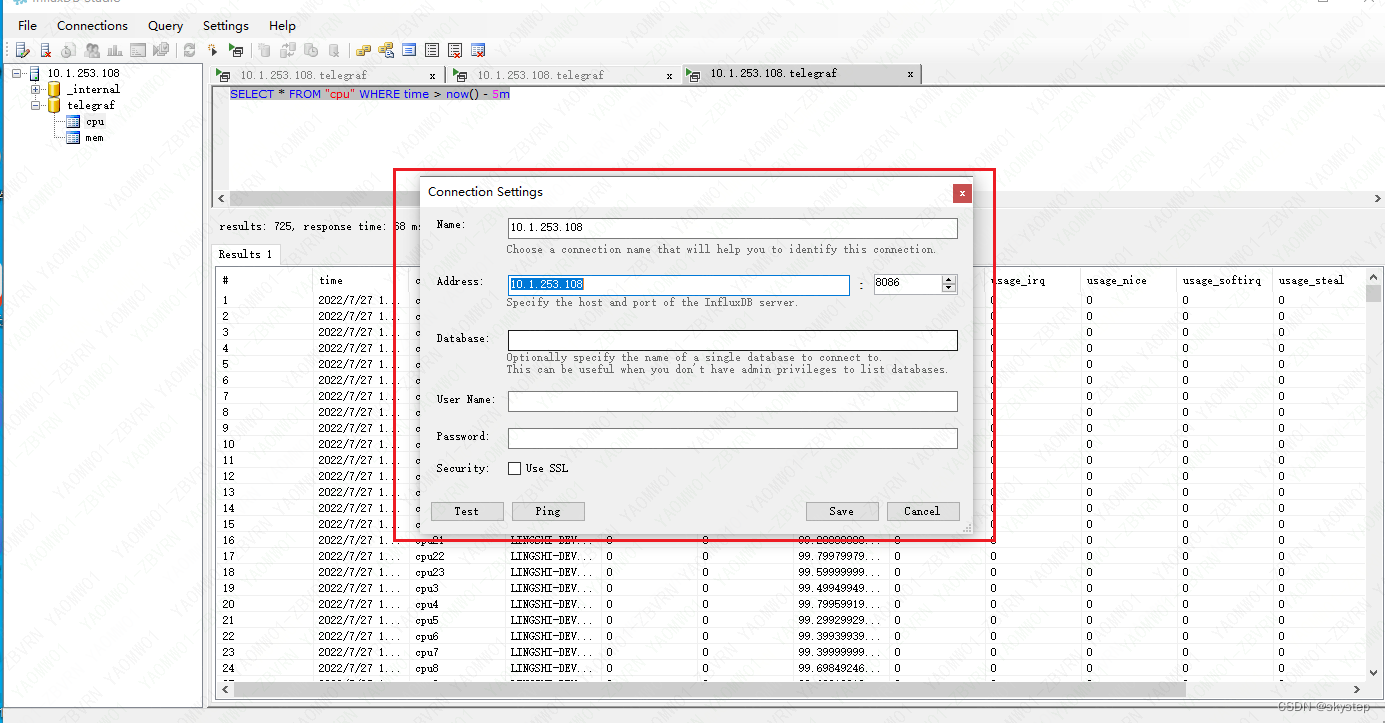
Task: Open the File menu
Action: click(27, 26)
